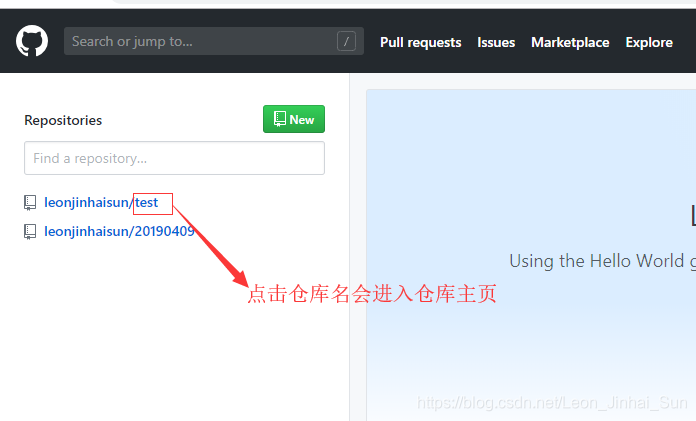Screen dimensions: 696x421
Task: Create a repository with the New button
Action: 294,119
